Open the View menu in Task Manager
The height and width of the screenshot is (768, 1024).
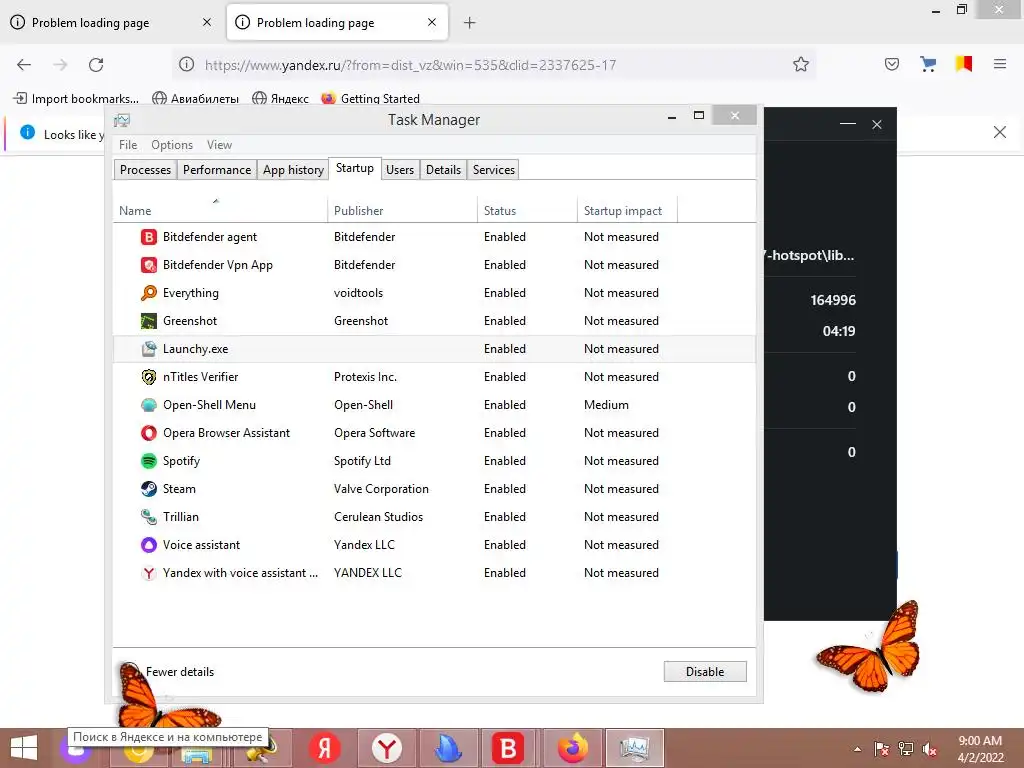coord(219,145)
